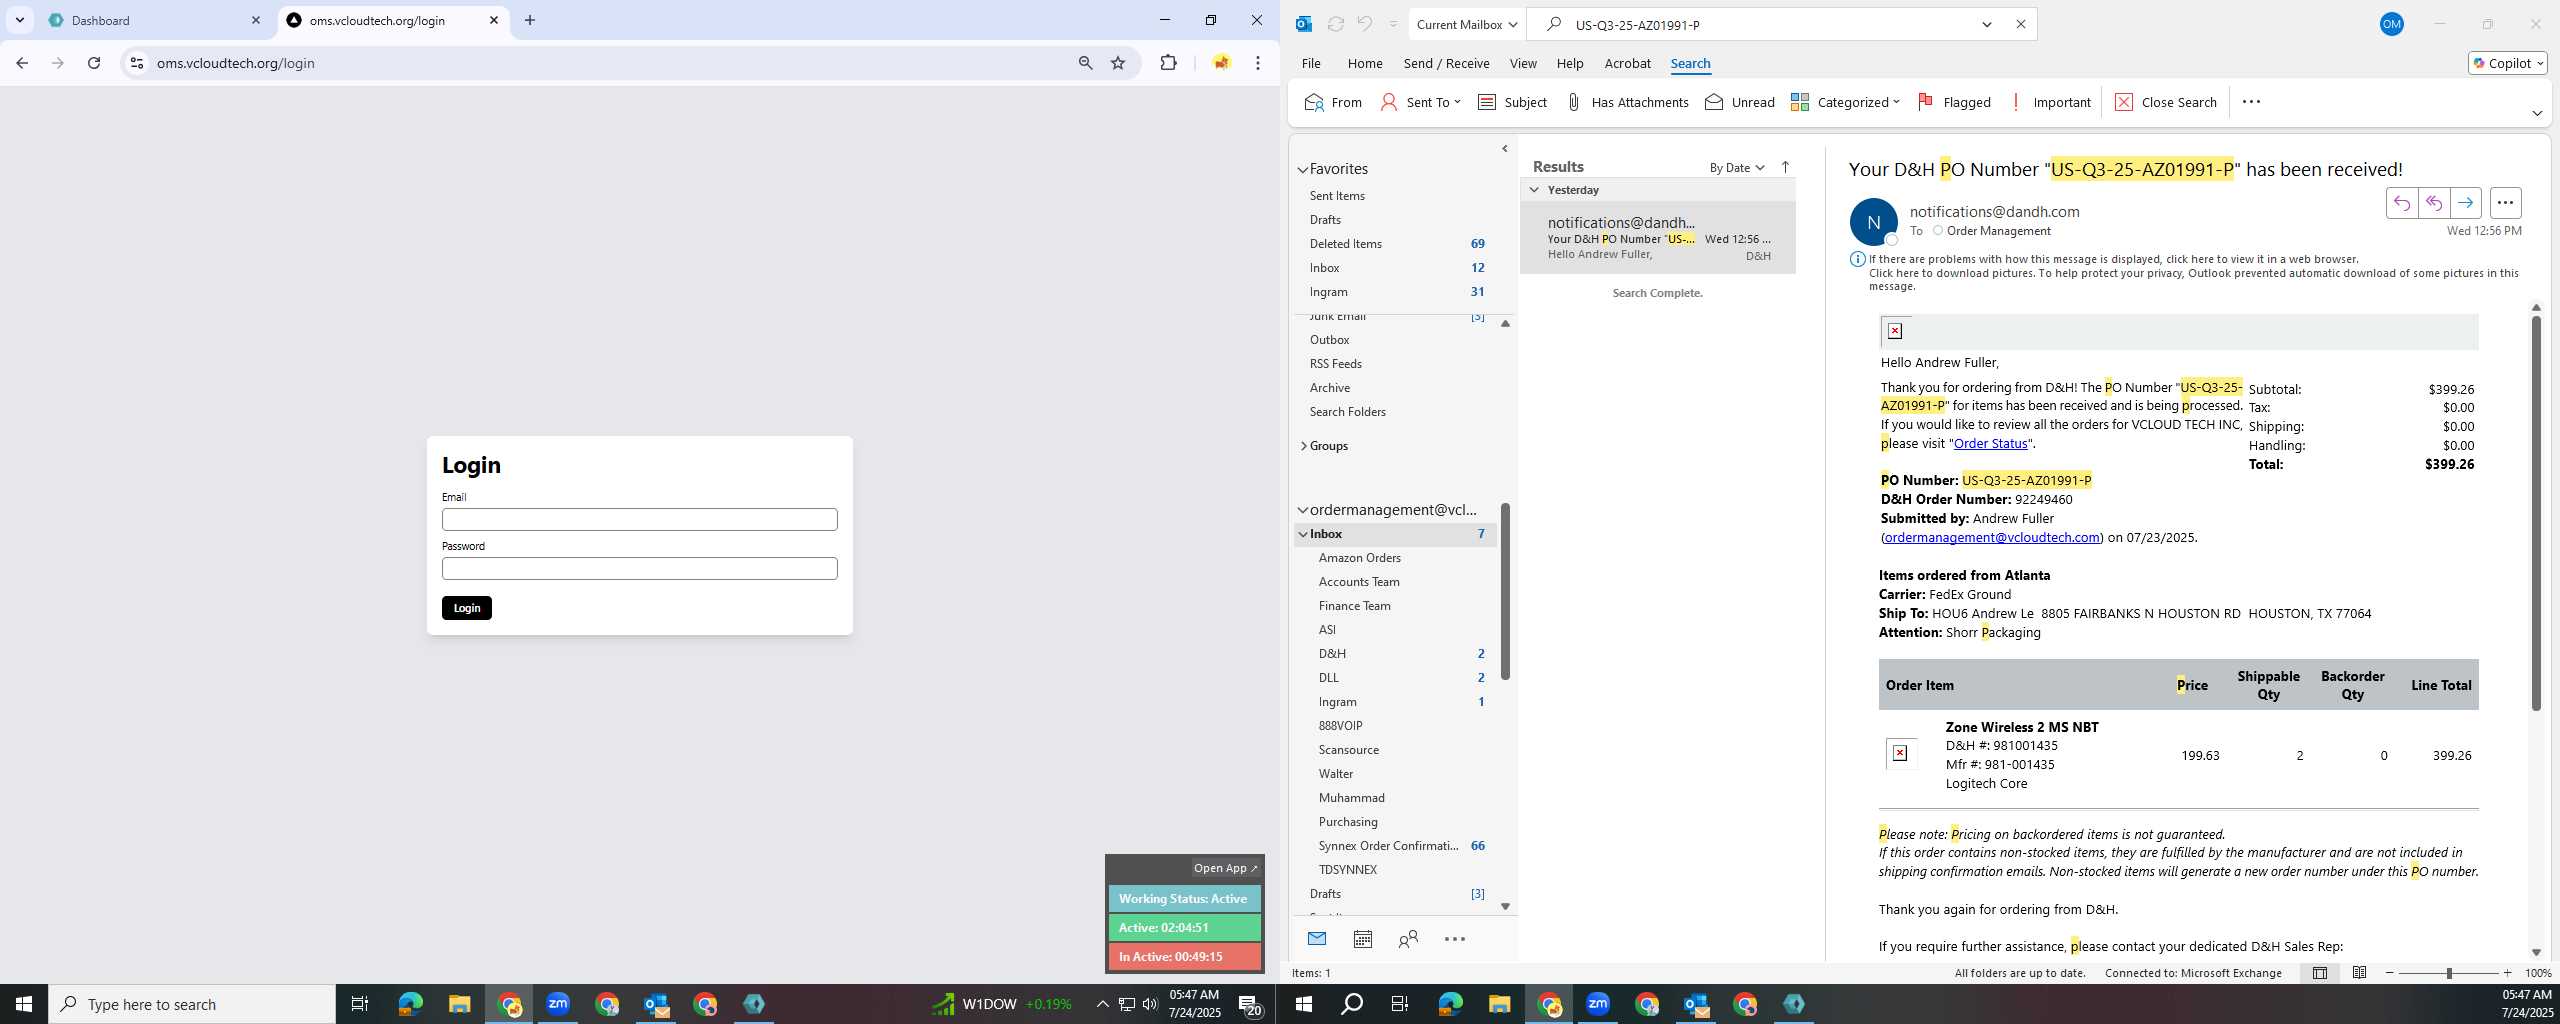Screen dimensions: 2560x1024
Task: Open the Current Mailbox scope dropdown
Action: pos(1467,24)
